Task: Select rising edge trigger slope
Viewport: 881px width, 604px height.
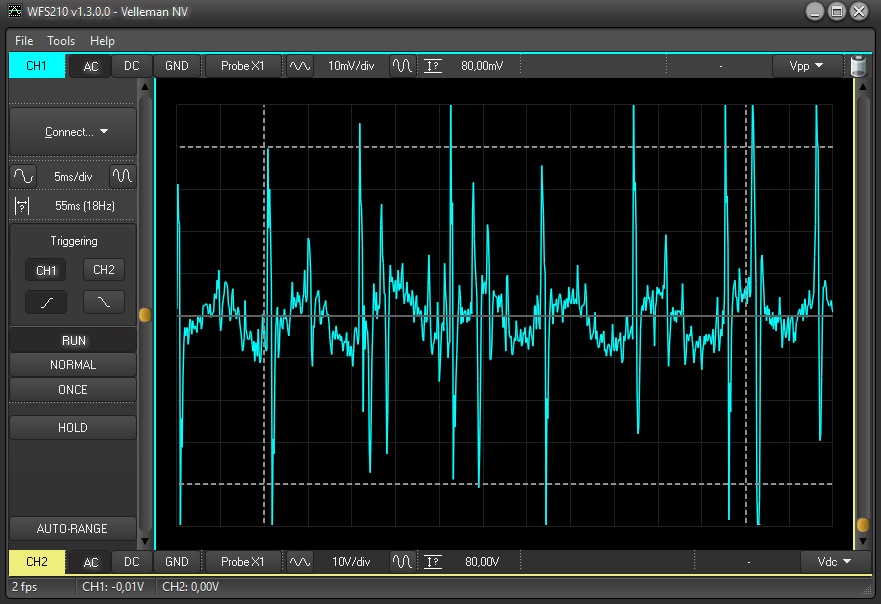Action: [46, 302]
